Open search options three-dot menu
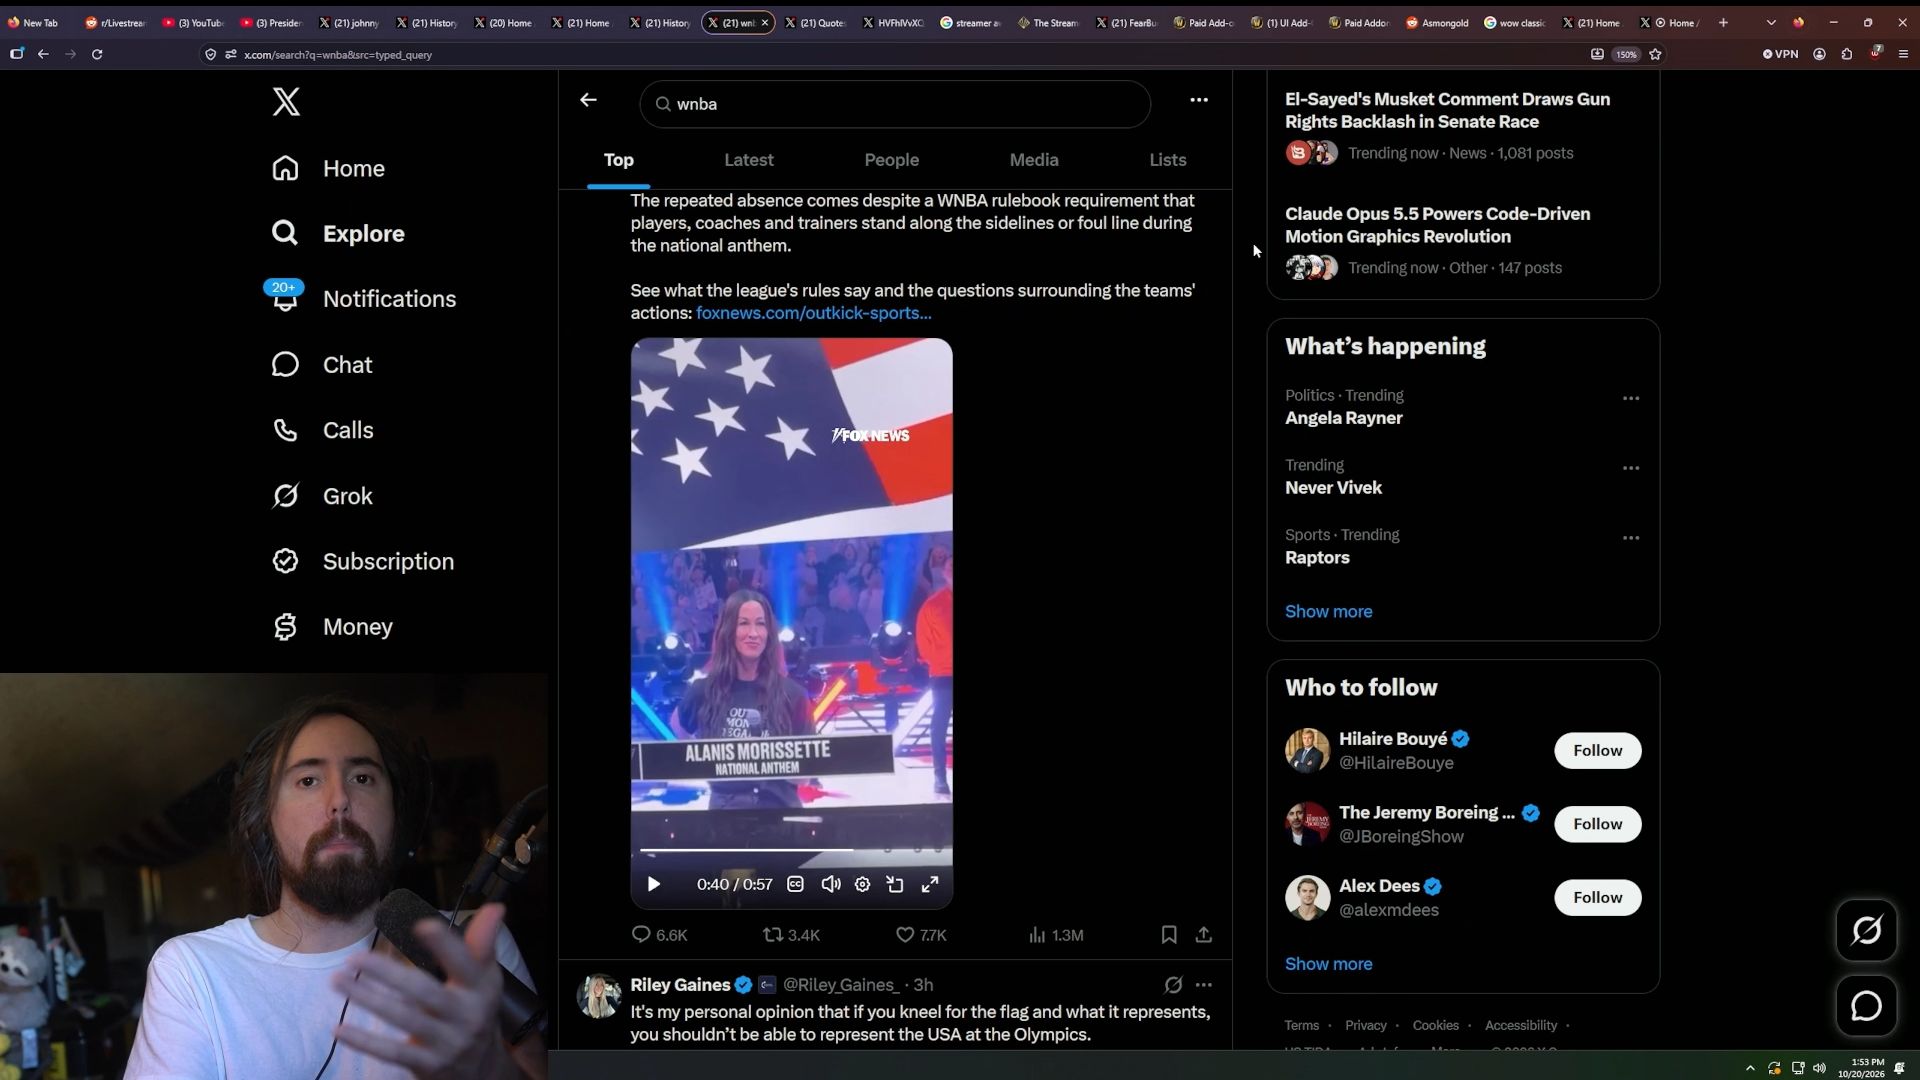1920x1080 pixels. pyautogui.click(x=1199, y=100)
